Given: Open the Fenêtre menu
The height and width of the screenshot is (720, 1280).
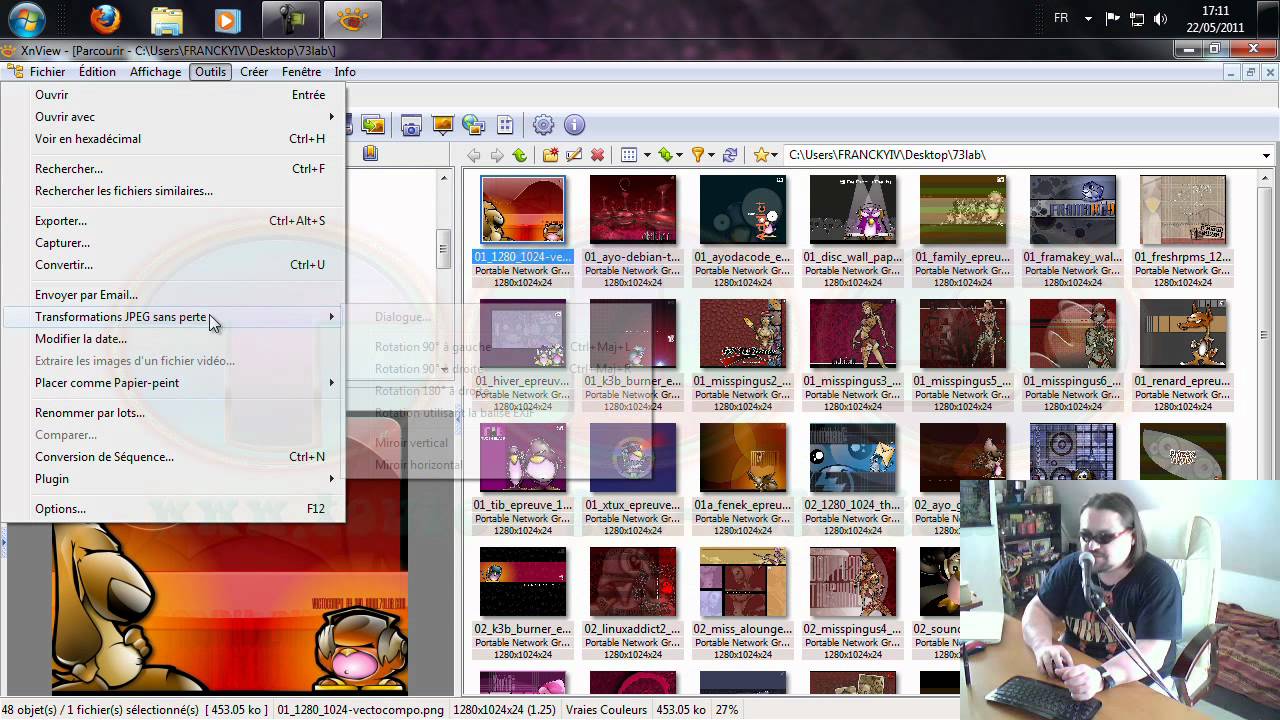Looking at the screenshot, I should pos(301,72).
